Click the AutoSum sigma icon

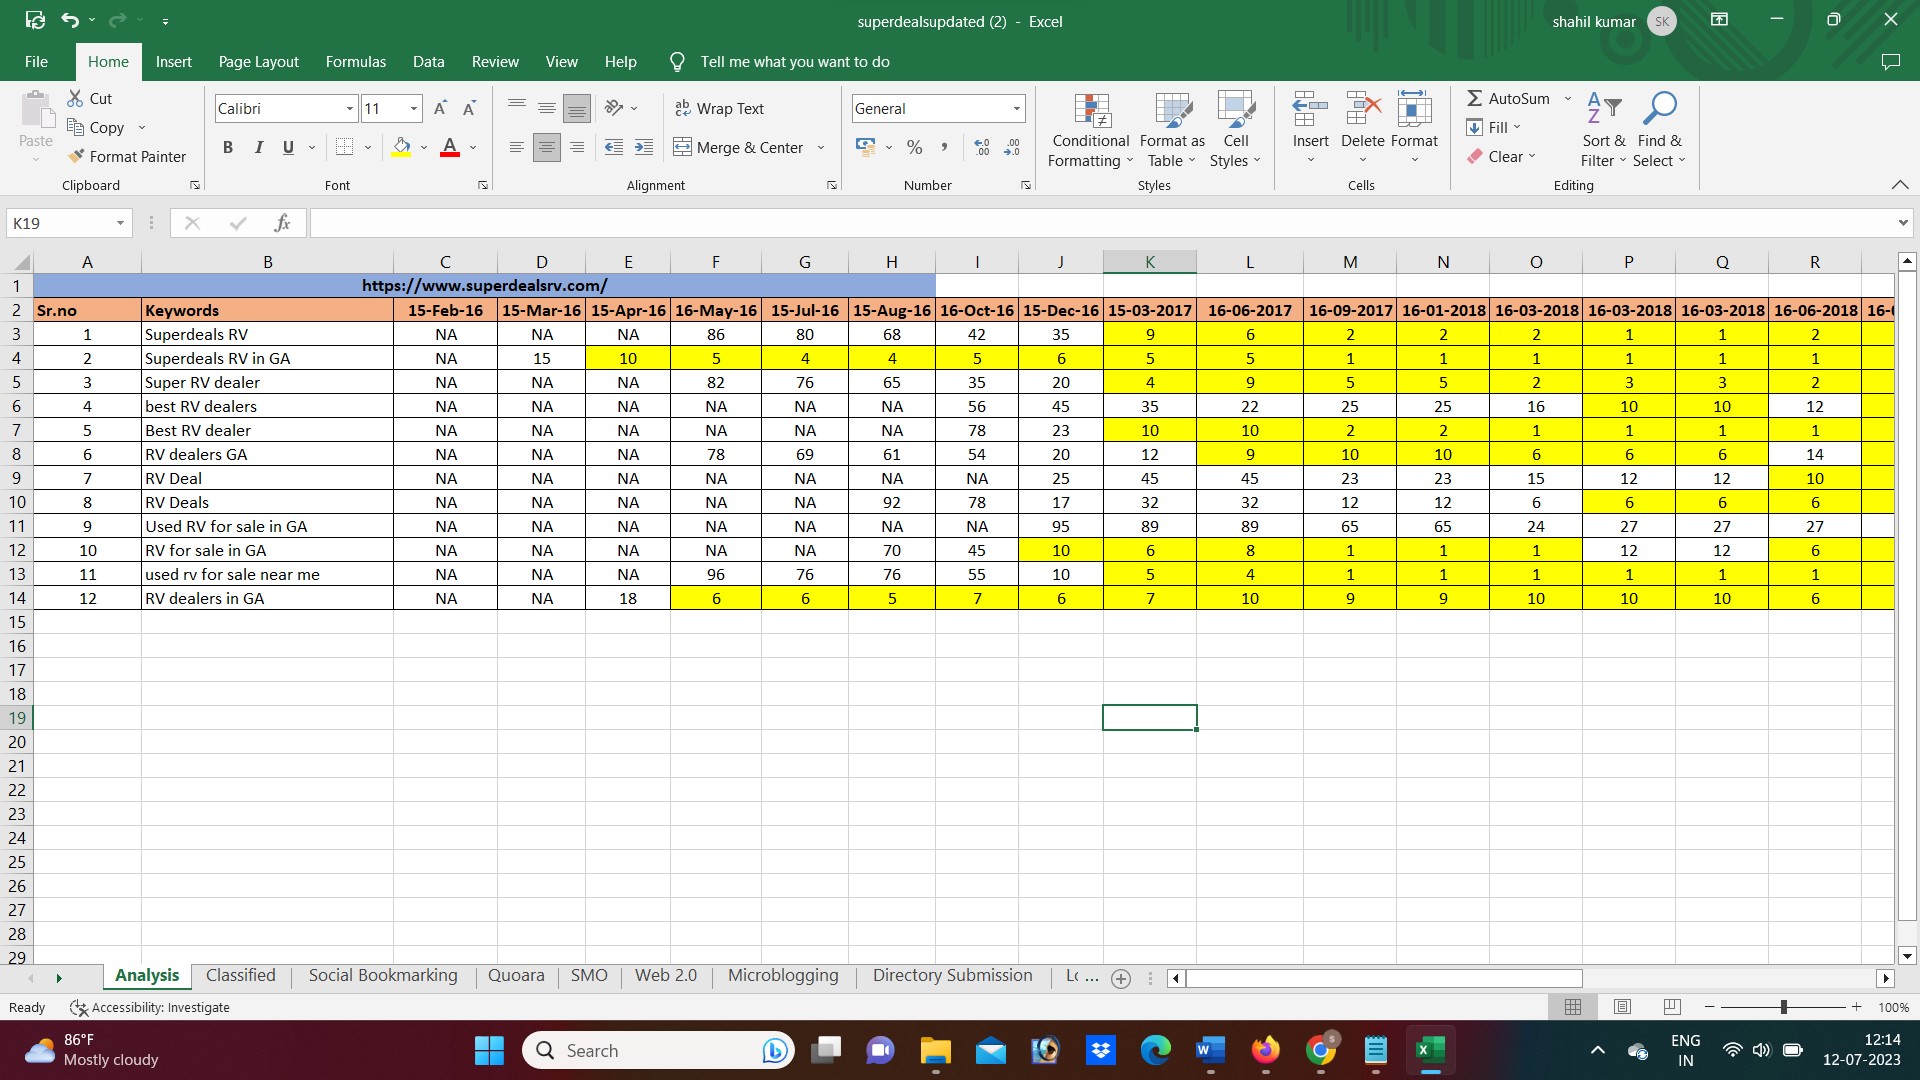tap(1475, 98)
